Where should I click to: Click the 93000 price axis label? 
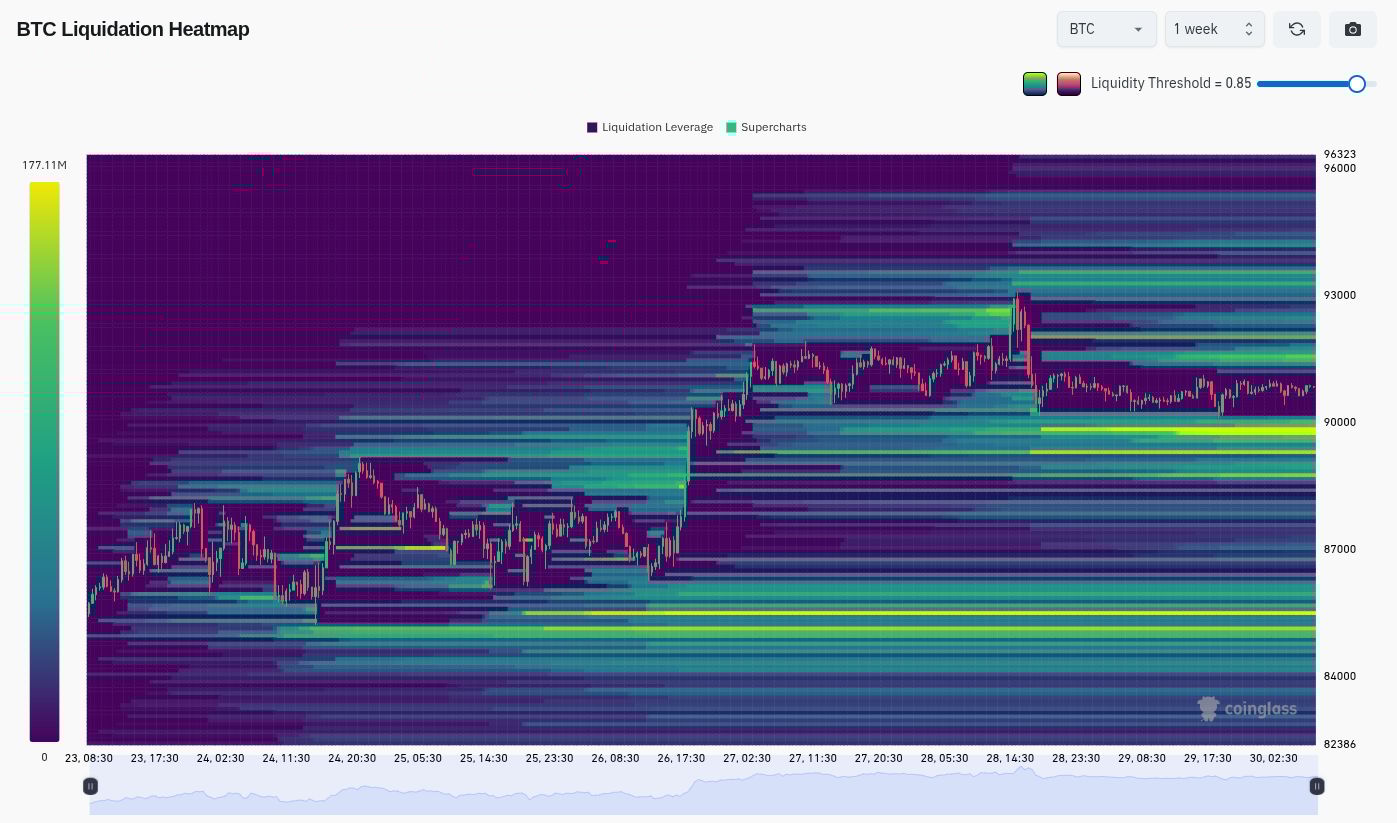[x=1339, y=295]
